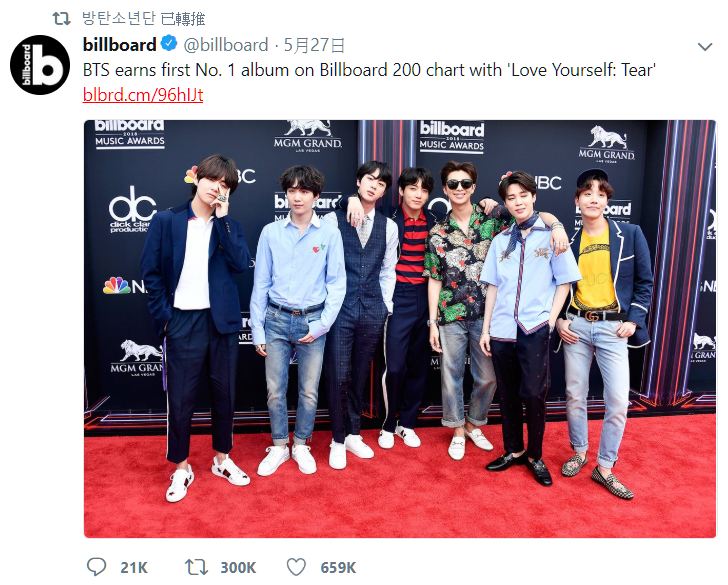Toggle the heart like icon

(296, 567)
